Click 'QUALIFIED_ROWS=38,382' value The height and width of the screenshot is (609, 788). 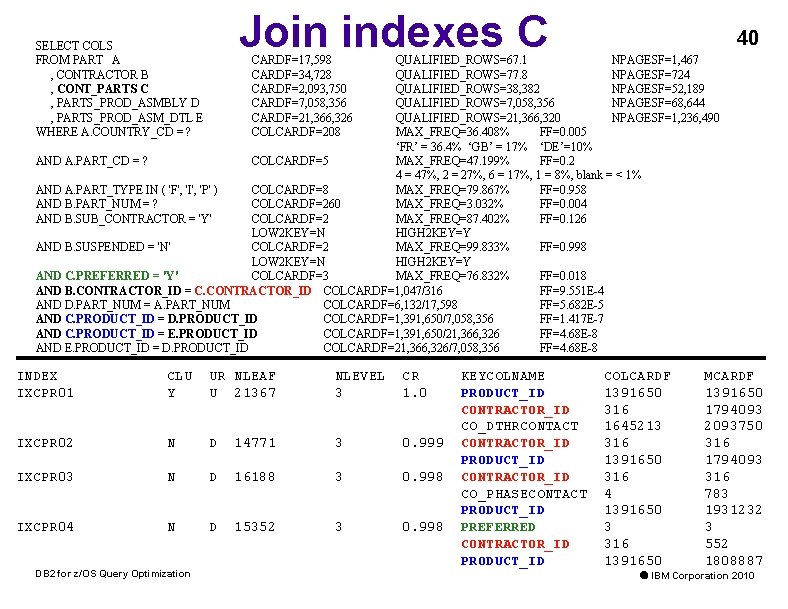[467, 88]
